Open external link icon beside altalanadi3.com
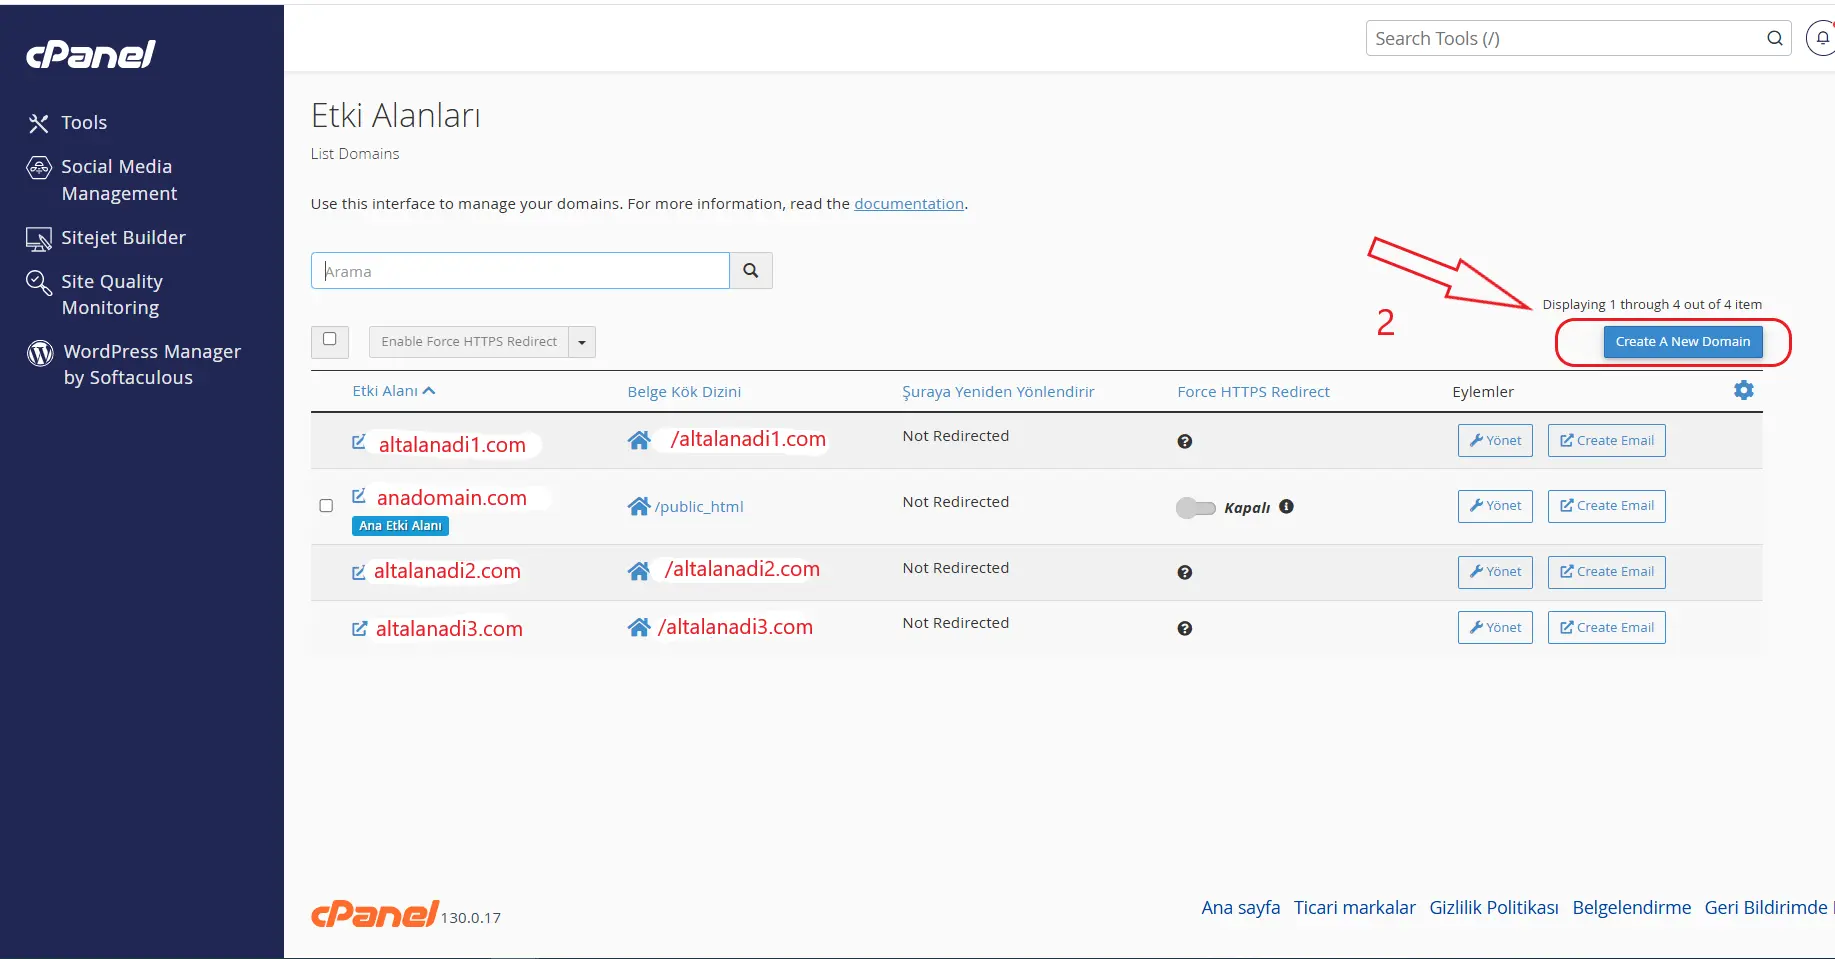1835x959 pixels. coord(359,629)
